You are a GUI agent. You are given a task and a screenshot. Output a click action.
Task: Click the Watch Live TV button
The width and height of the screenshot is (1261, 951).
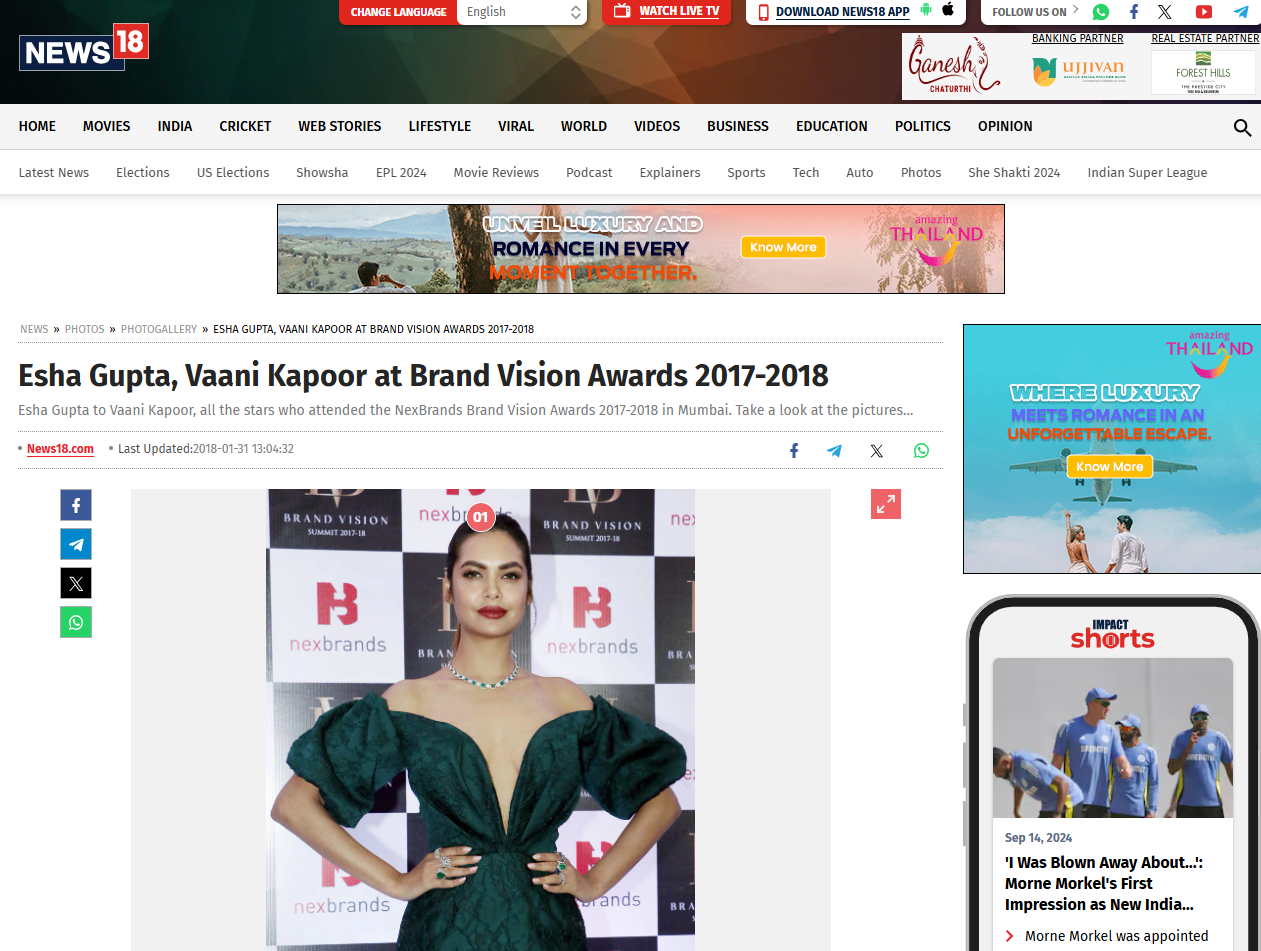[x=666, y=11]
